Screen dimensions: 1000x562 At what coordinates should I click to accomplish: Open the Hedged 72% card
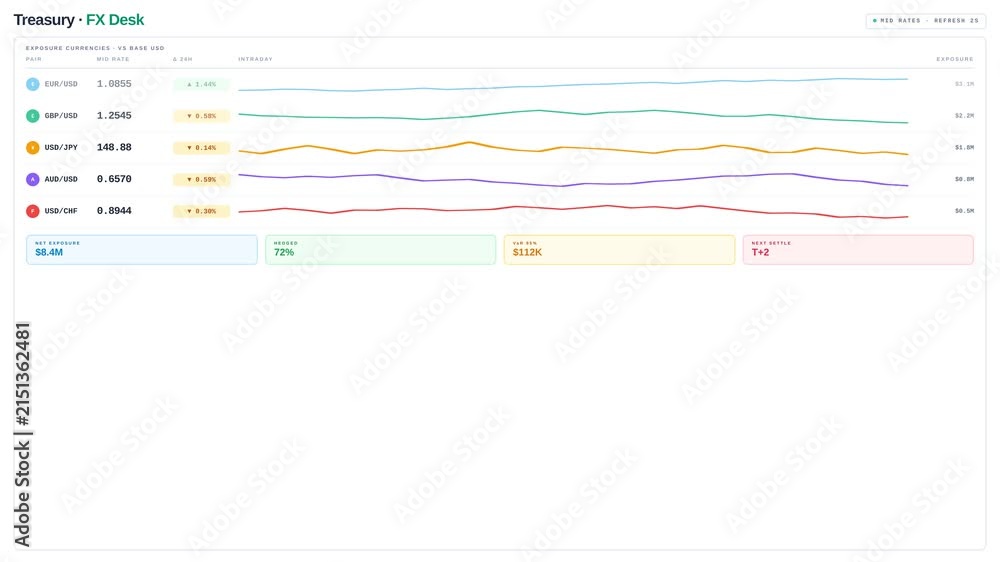[x=380, y=249]
